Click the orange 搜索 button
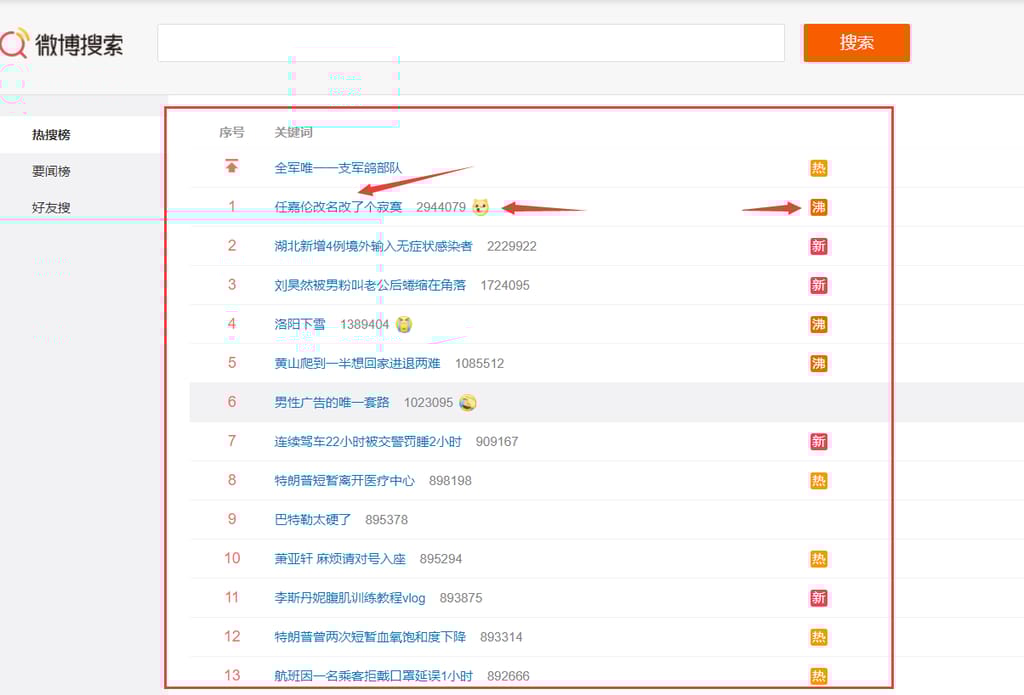Screen dimensions: 1024x695 tap(856, 43)
